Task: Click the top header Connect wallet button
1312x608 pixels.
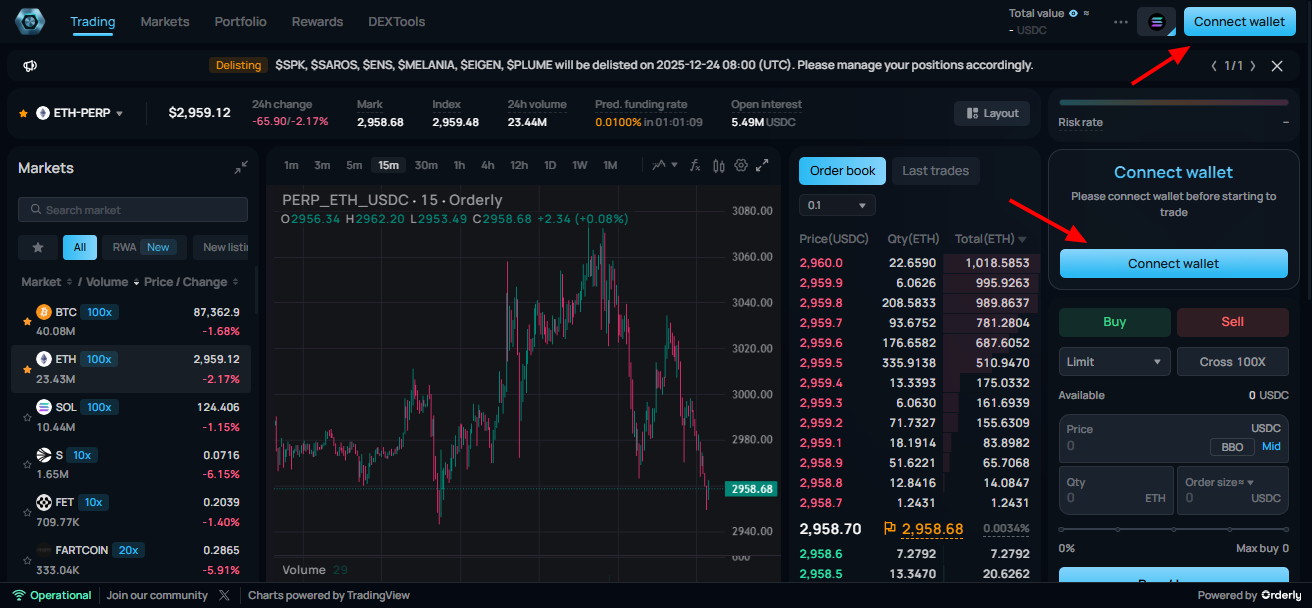Action: (x=1239, y=22)
